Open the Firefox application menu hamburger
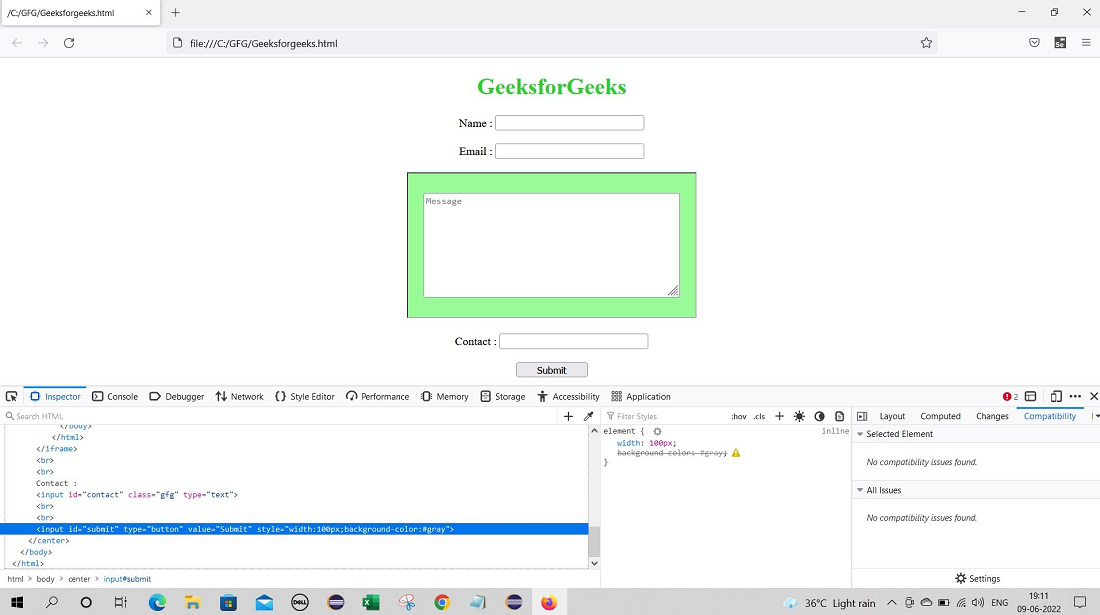This screenshot has width=1100, height=615. [x=1086, y=43]
